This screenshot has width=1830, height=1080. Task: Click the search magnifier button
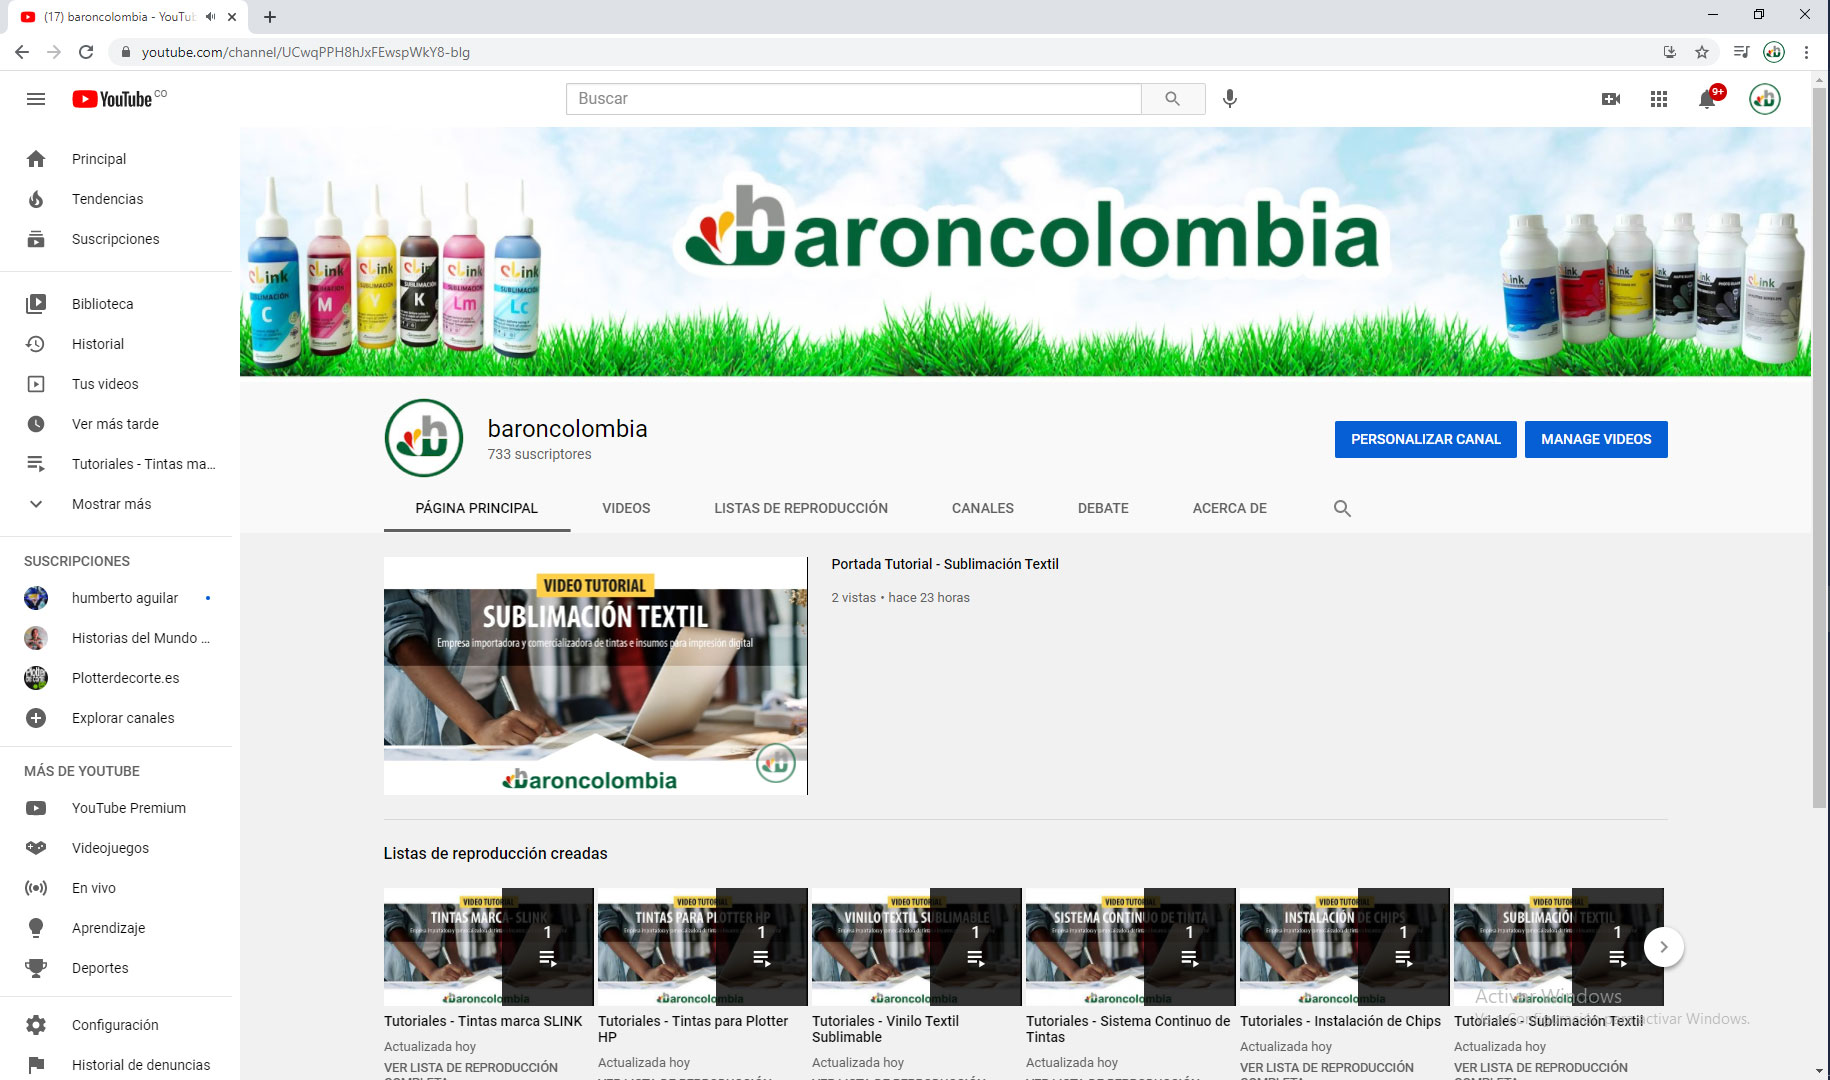coord(1172,99)
